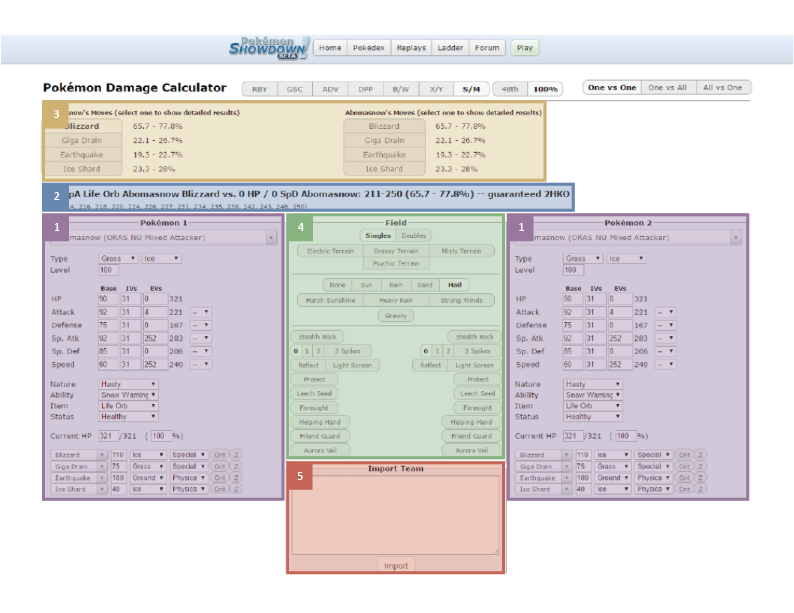This screenshot has width=794, height=613.
Task: Set weather to None
Action: point(337,284)
